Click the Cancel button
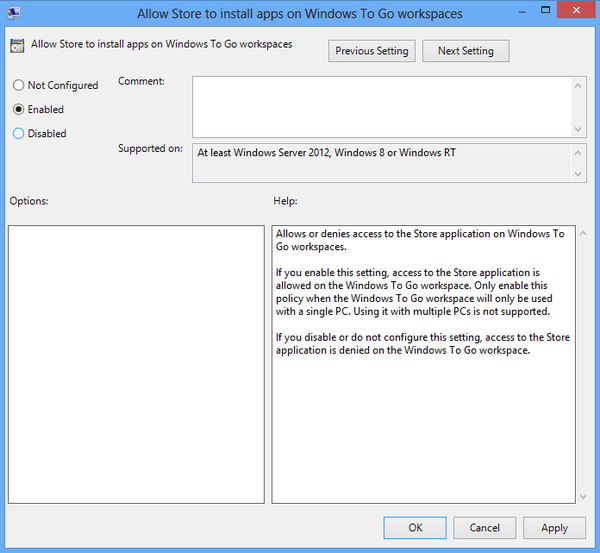Viewport: 600px width, 553px height. pos(484,528)
